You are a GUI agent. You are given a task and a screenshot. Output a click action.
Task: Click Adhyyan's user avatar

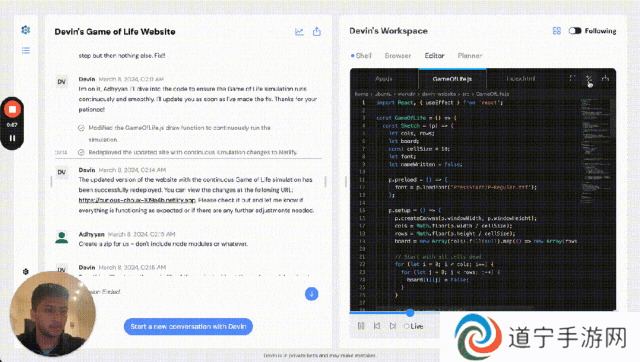(x=62, y=238)
